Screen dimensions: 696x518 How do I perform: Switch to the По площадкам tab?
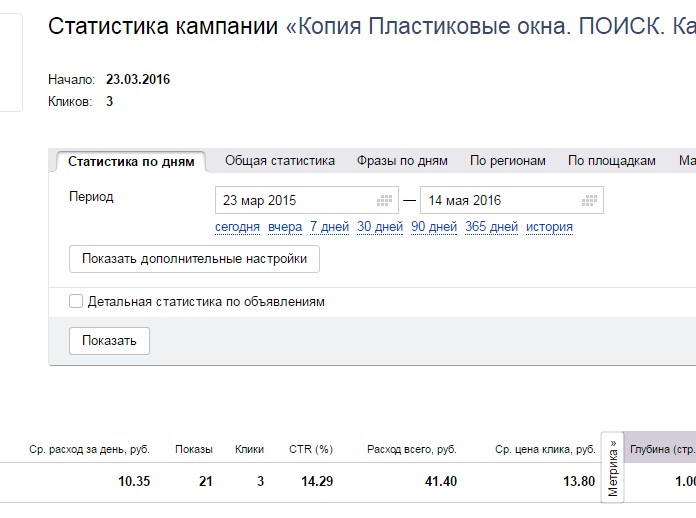tap(611, 161)
